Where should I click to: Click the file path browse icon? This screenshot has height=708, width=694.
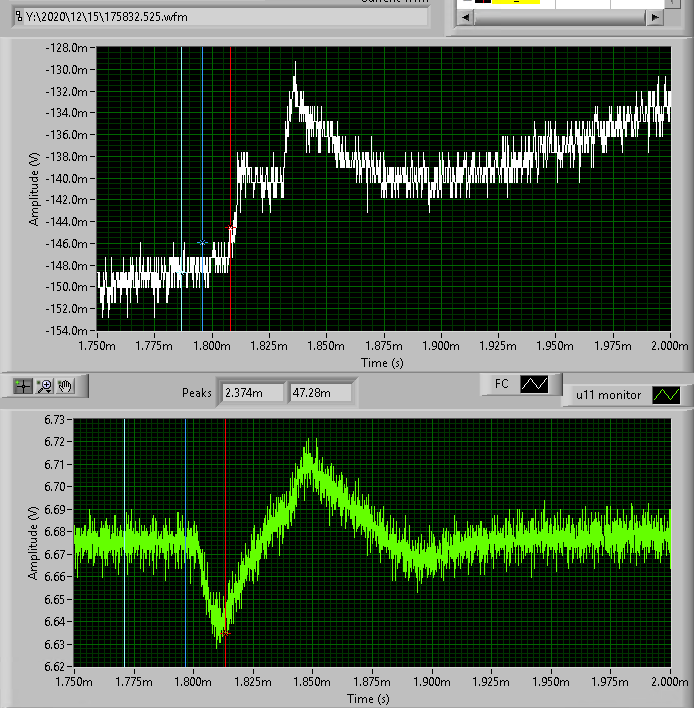18,17
